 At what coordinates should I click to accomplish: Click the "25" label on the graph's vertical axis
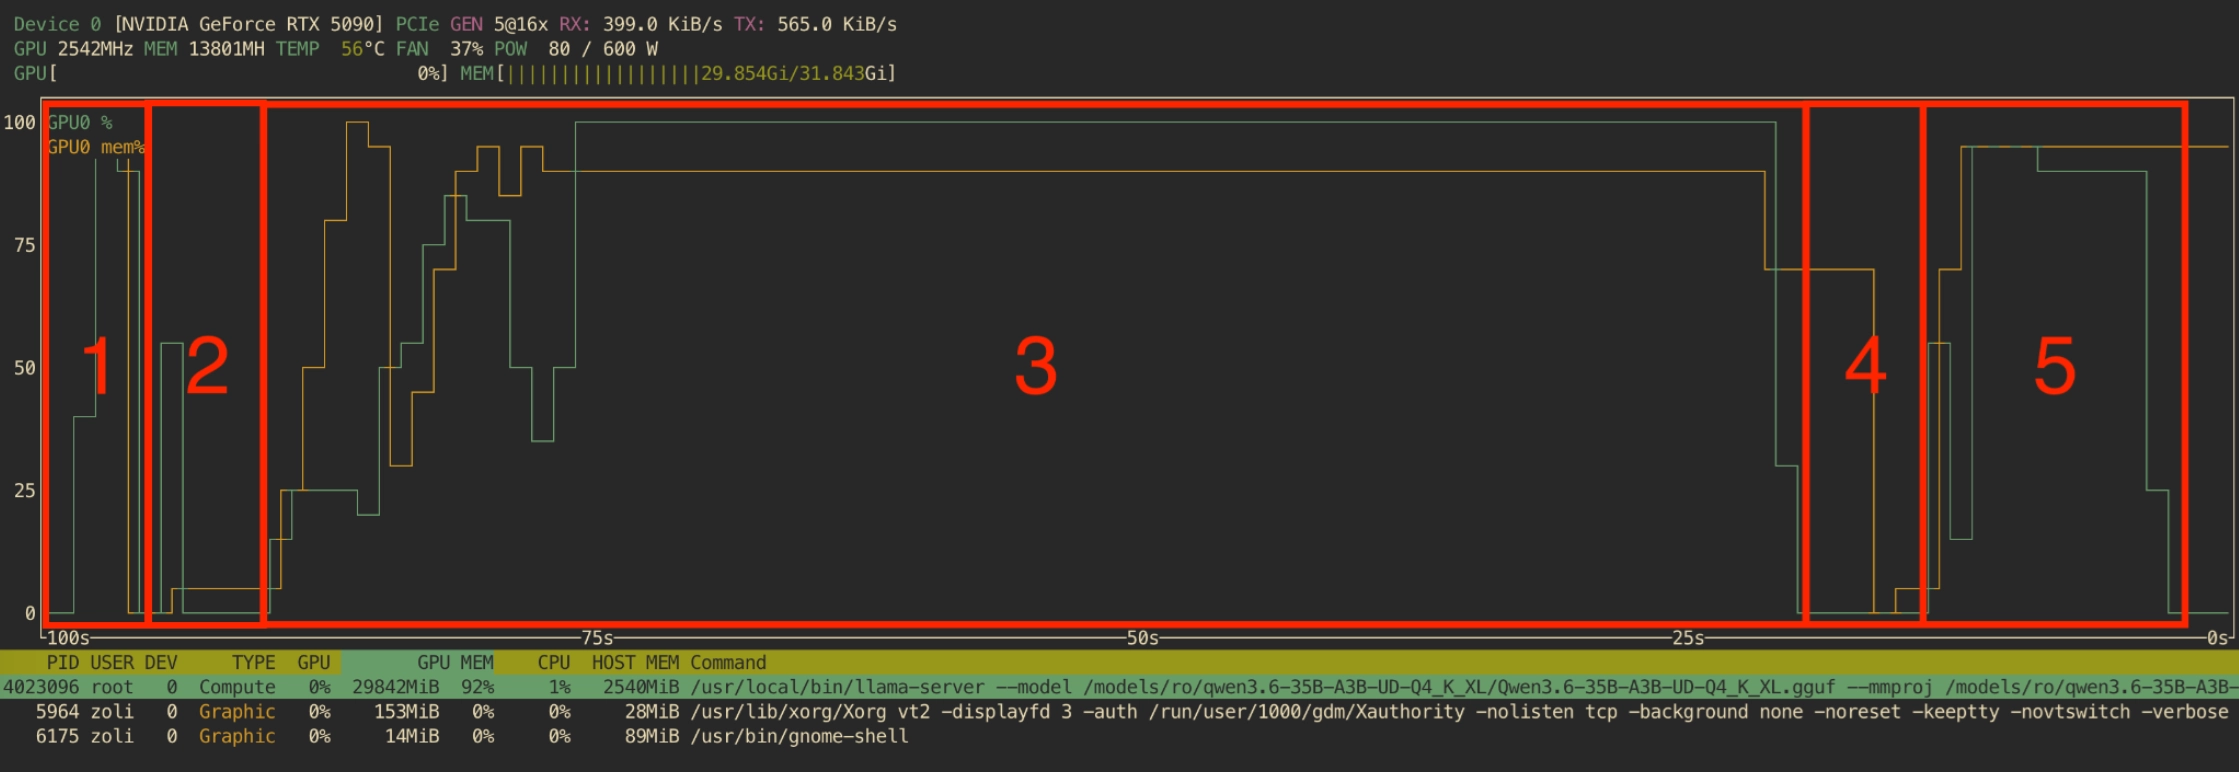24,491
